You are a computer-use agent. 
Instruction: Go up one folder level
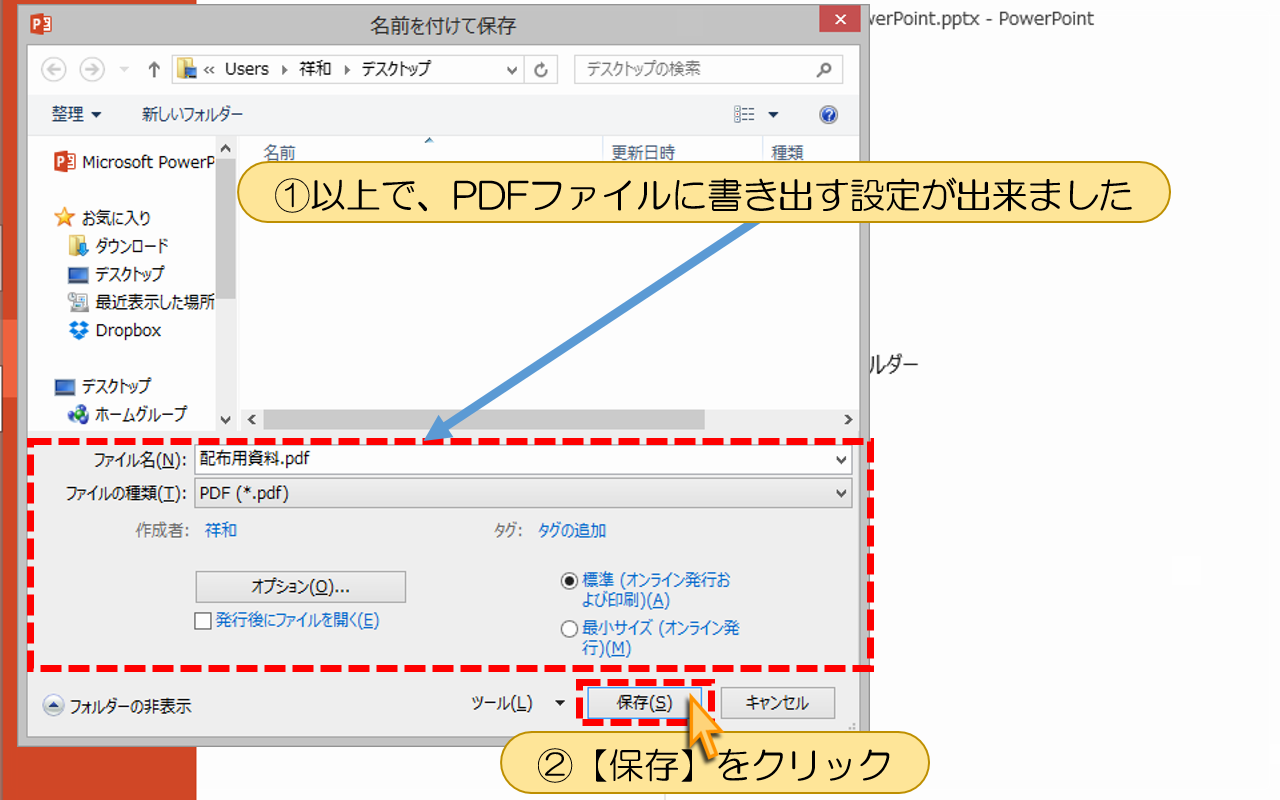[x=154, y=70]
